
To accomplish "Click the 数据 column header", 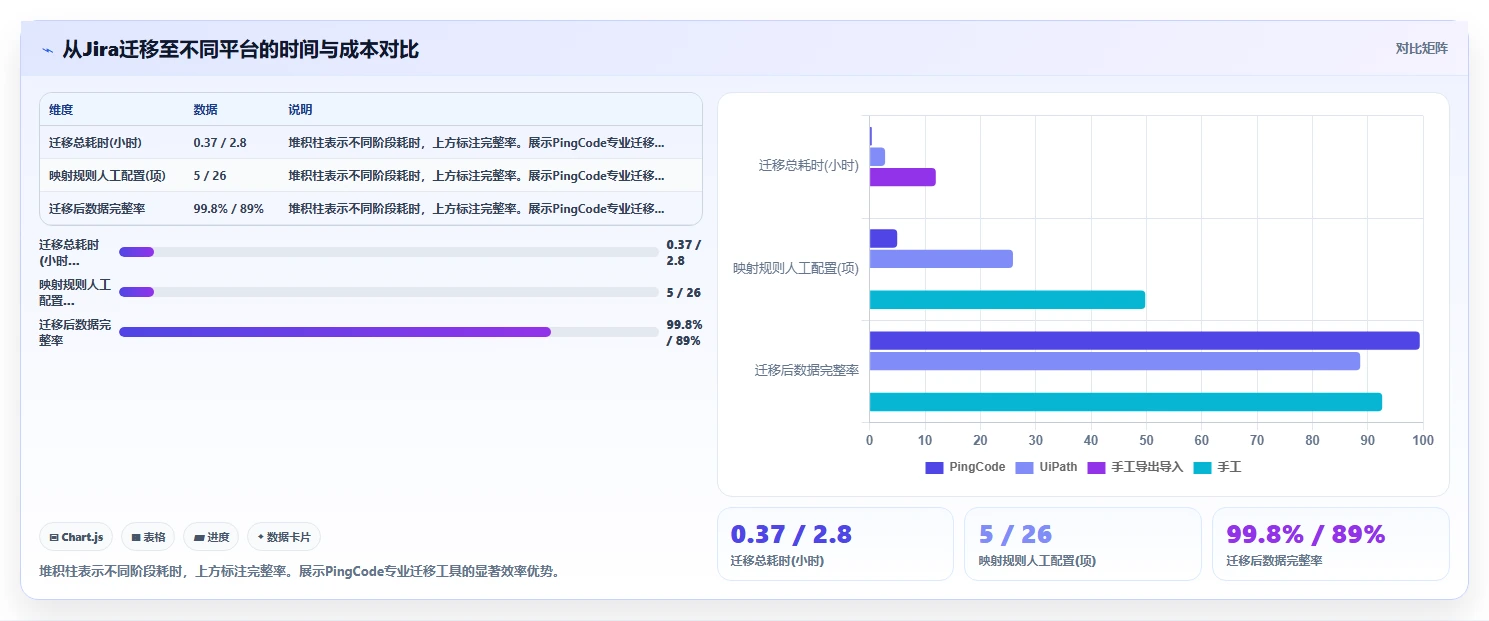I will point(205,110).
